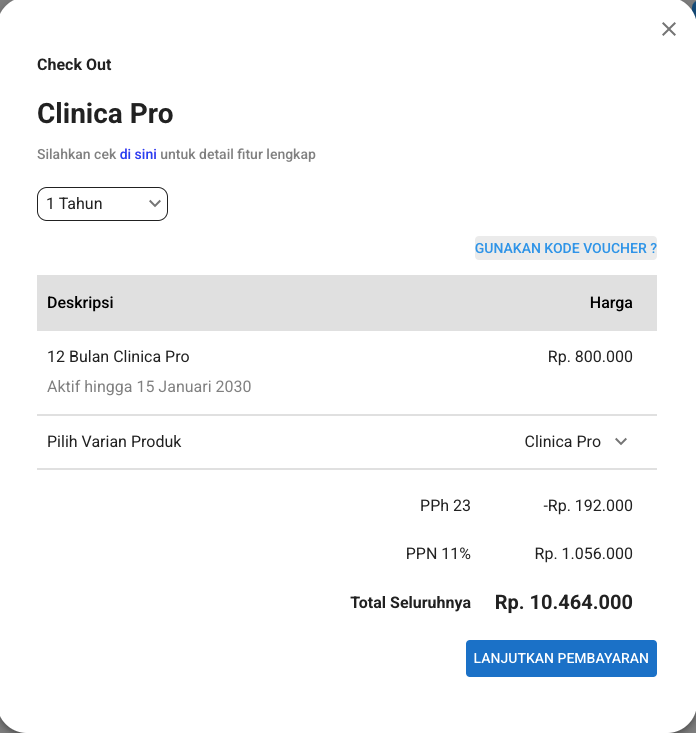This screenshot has width=696, height=733.
Task: Click the Pilih Varian Produk label
Action: tap(114, 441)
